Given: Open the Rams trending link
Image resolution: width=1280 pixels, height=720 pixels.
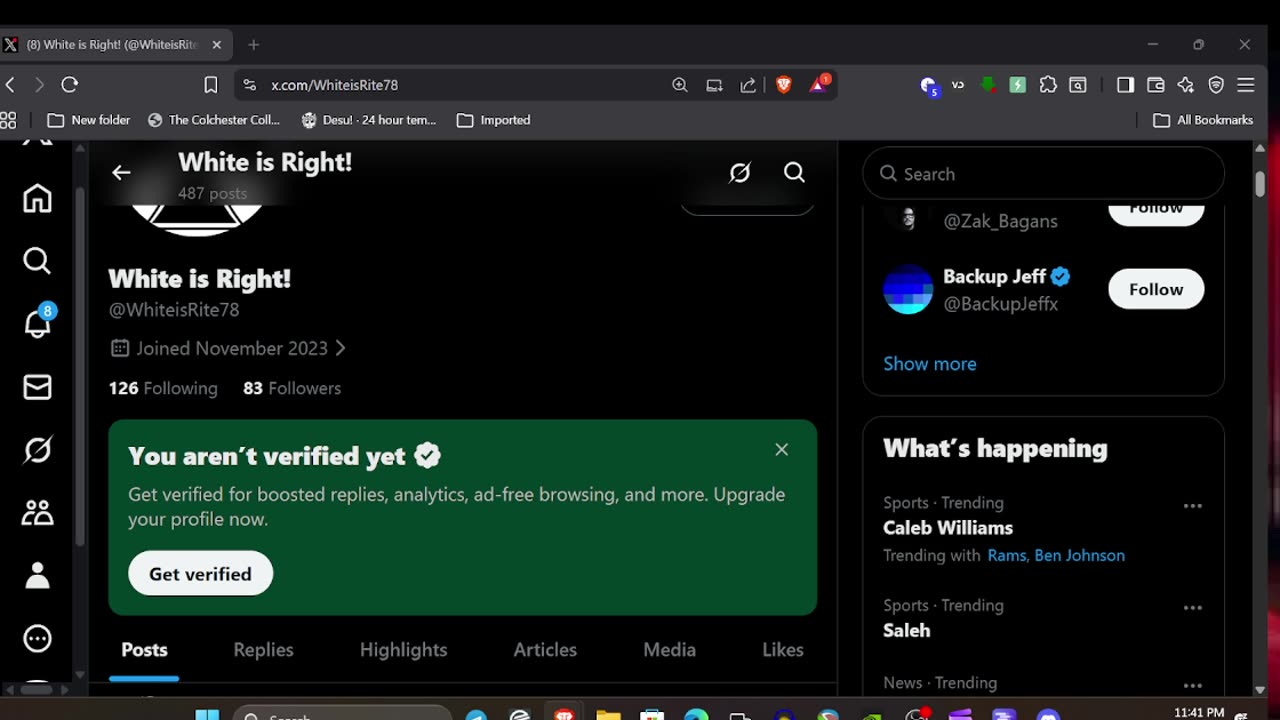Looking at the screenshot, I should [x=1007, y=555].
